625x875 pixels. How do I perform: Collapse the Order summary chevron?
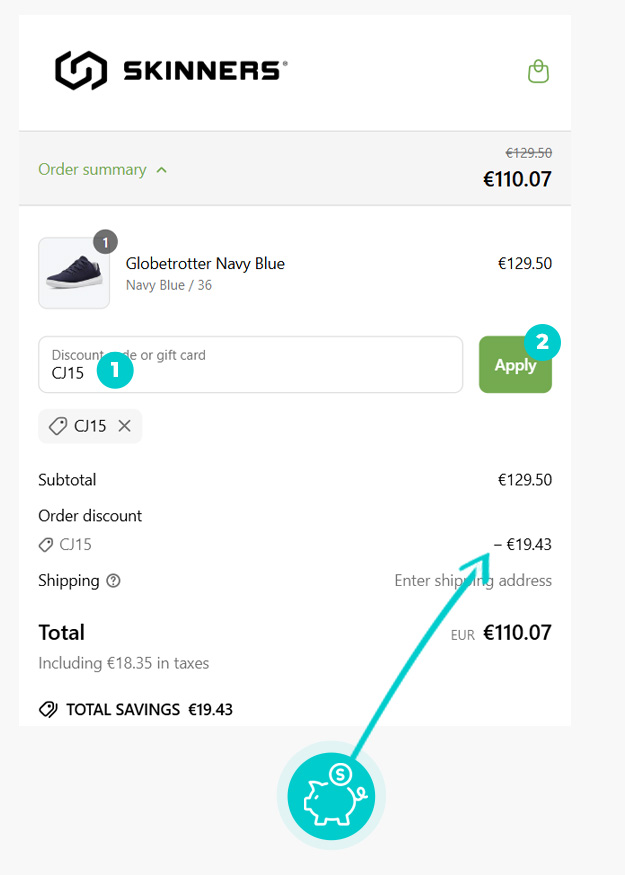tap(162, 170)
